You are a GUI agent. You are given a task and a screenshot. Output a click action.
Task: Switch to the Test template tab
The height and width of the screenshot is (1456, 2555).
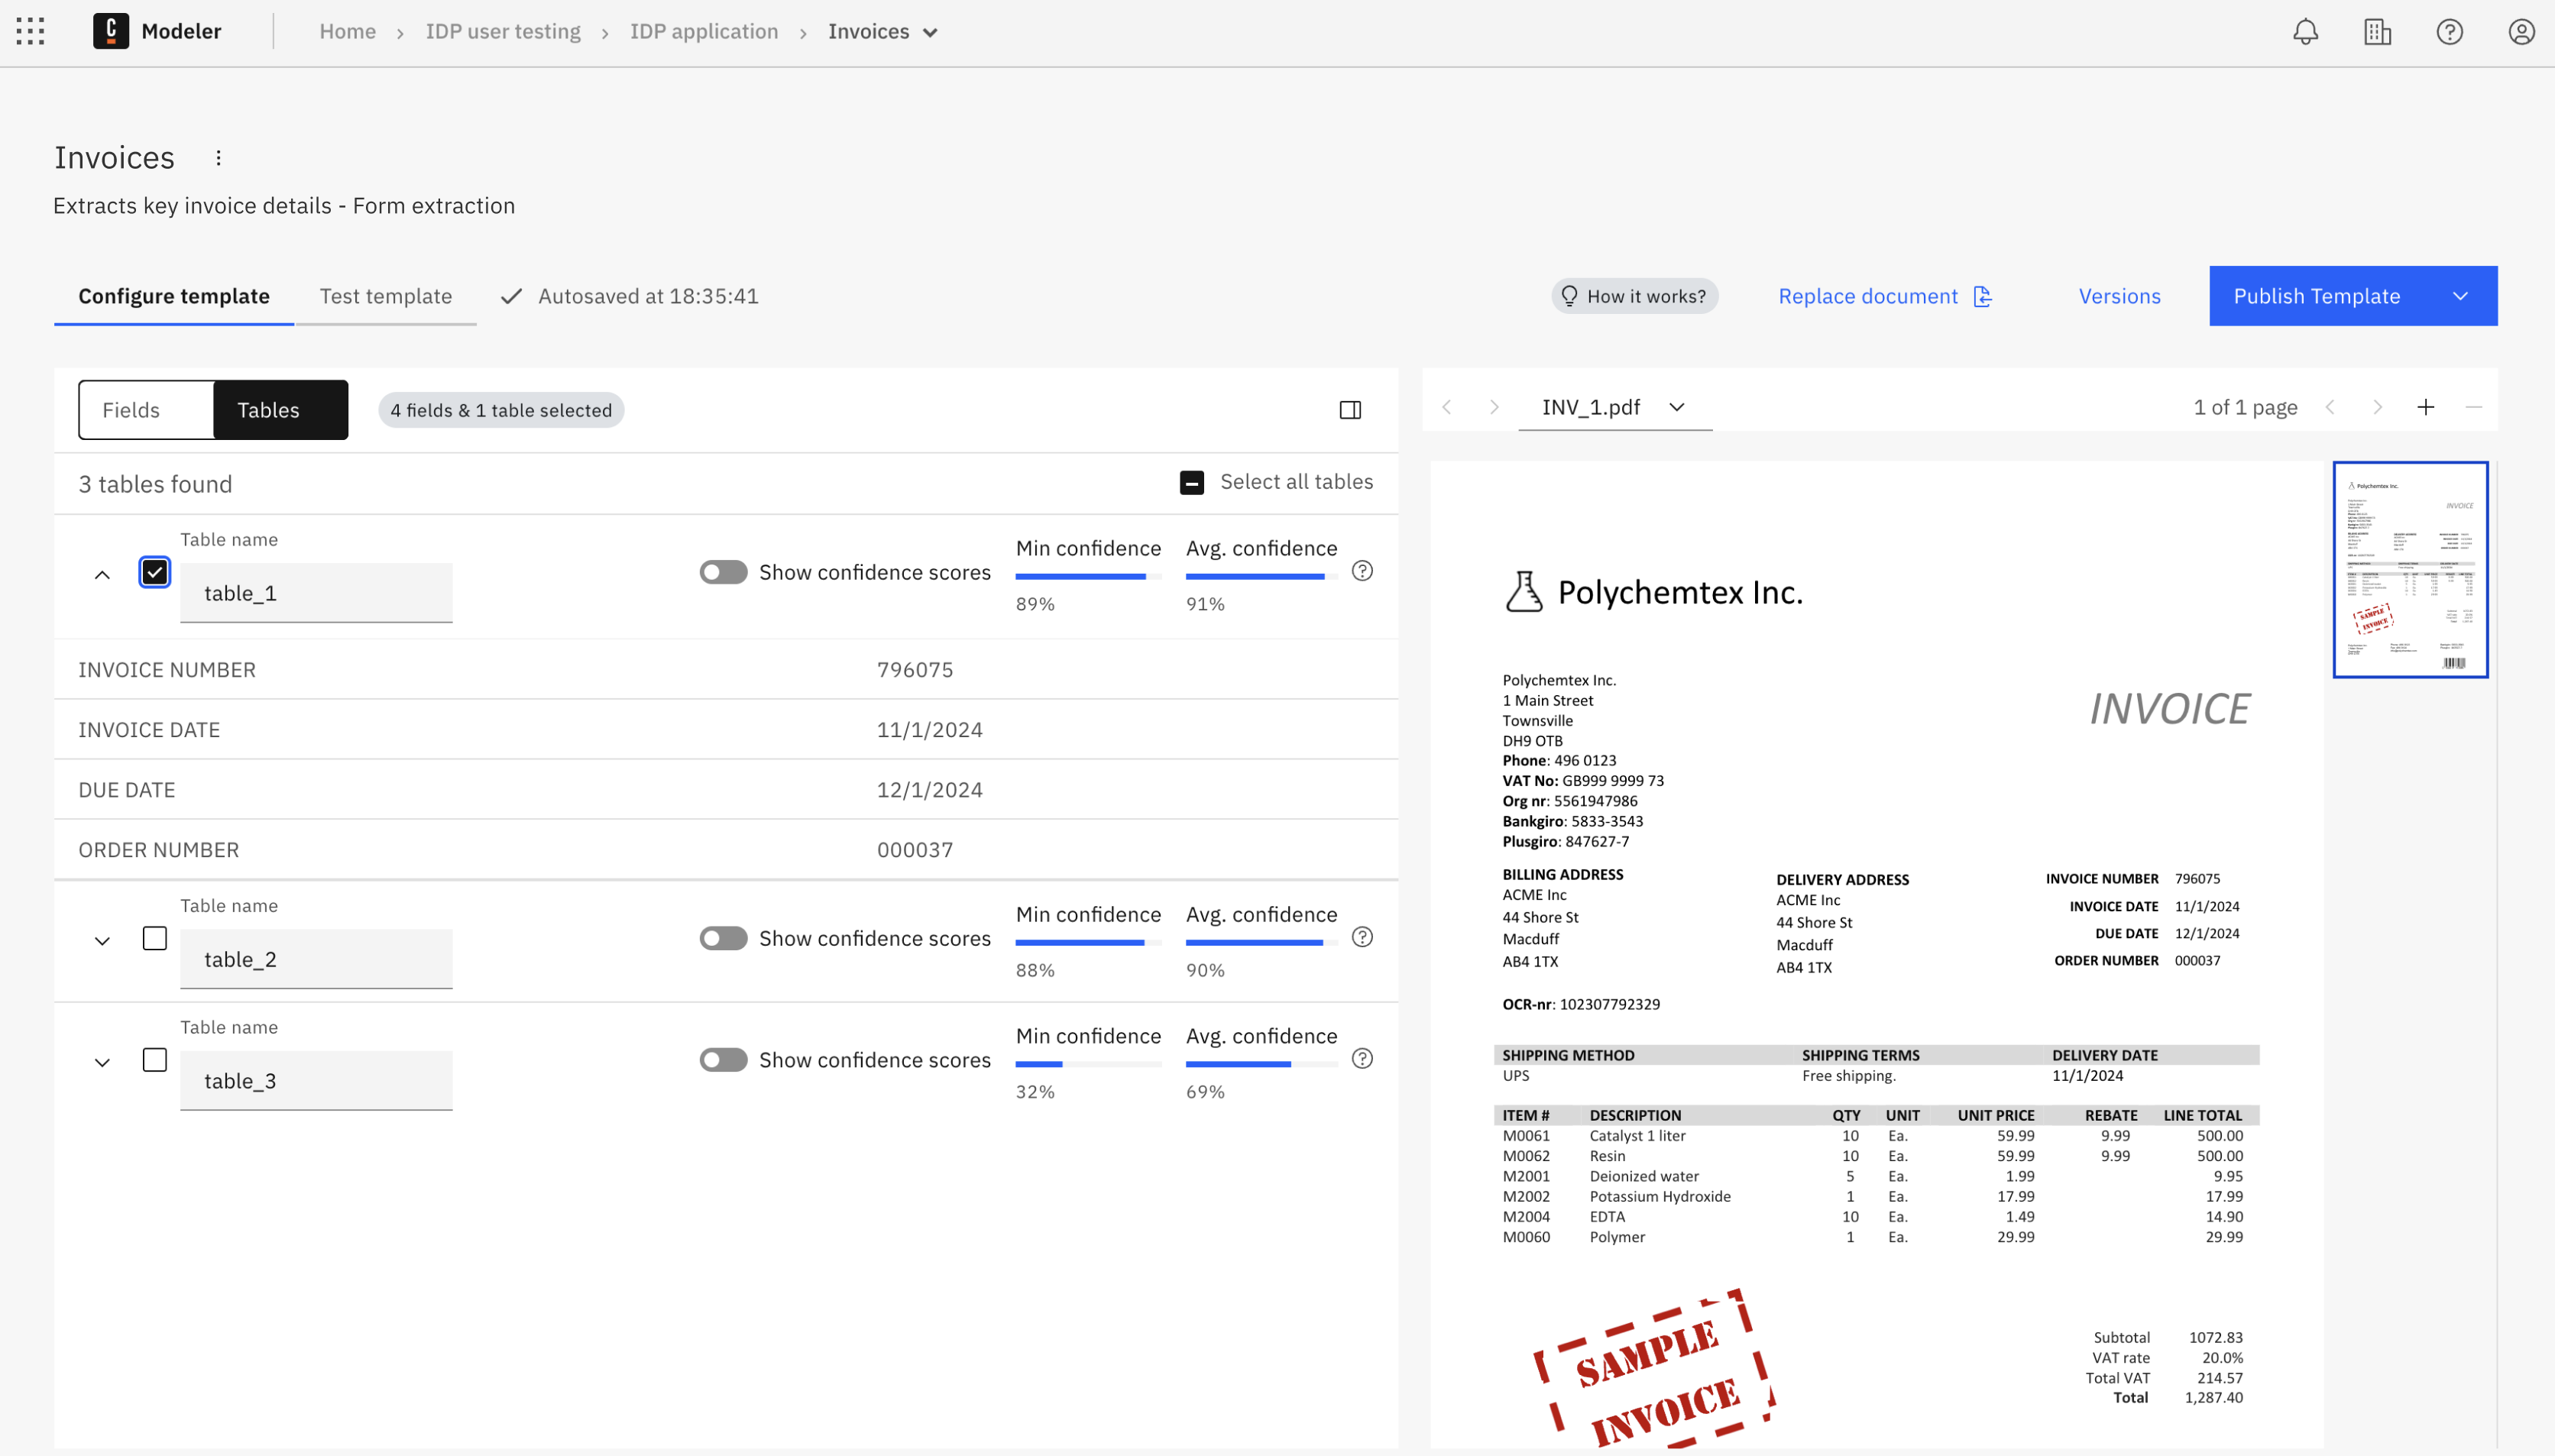point(385,296)
